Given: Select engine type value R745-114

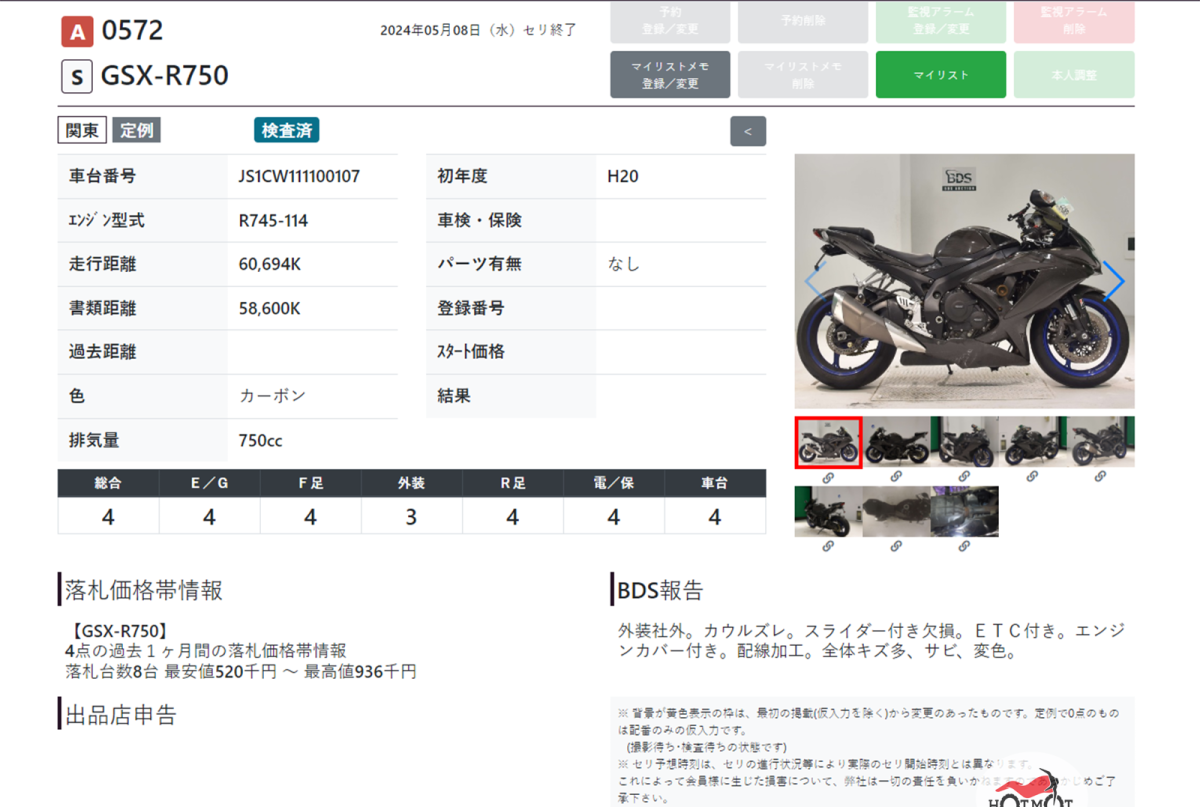Looking at the screenshot, I should 273,220.
